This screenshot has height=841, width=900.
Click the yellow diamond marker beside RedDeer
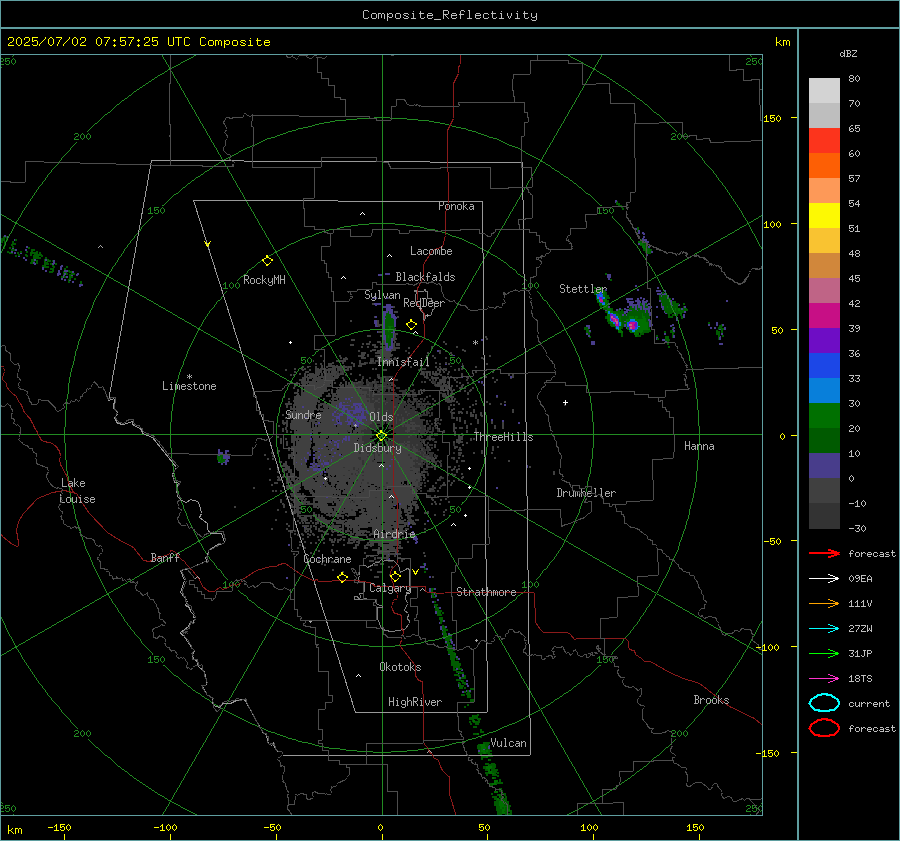(x=411, y=325)
